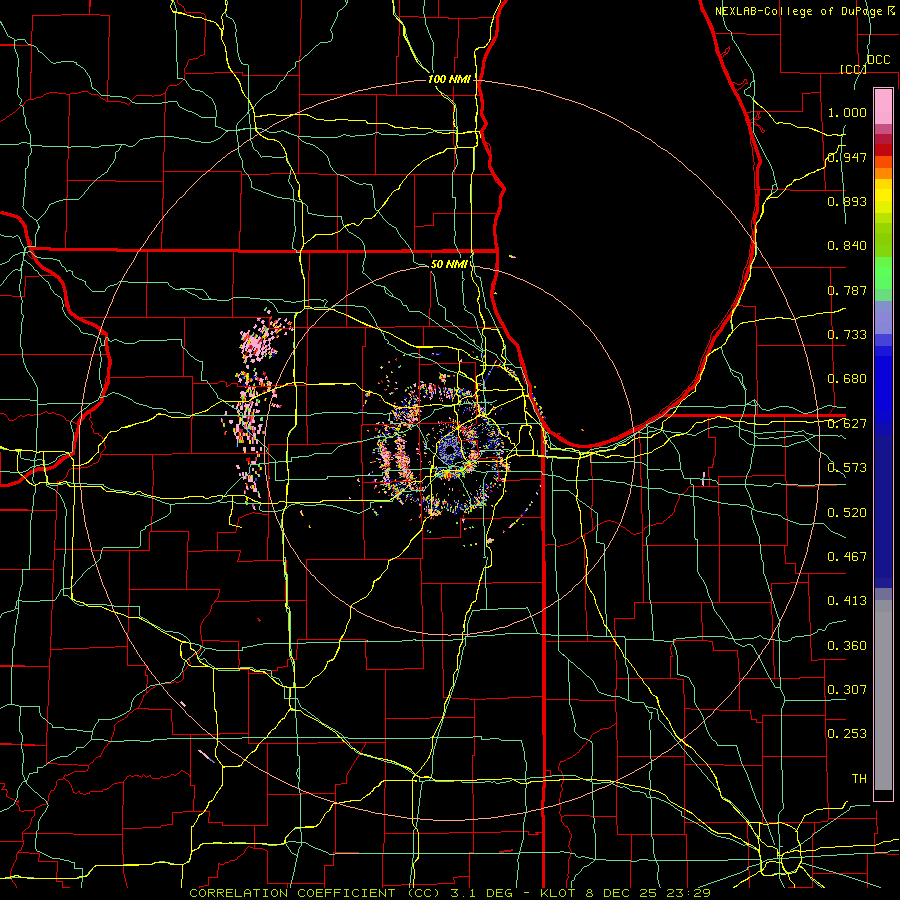Click the 0.360 scale value
This screenshot has height=900, width=900.
click(x=847, y=646)
